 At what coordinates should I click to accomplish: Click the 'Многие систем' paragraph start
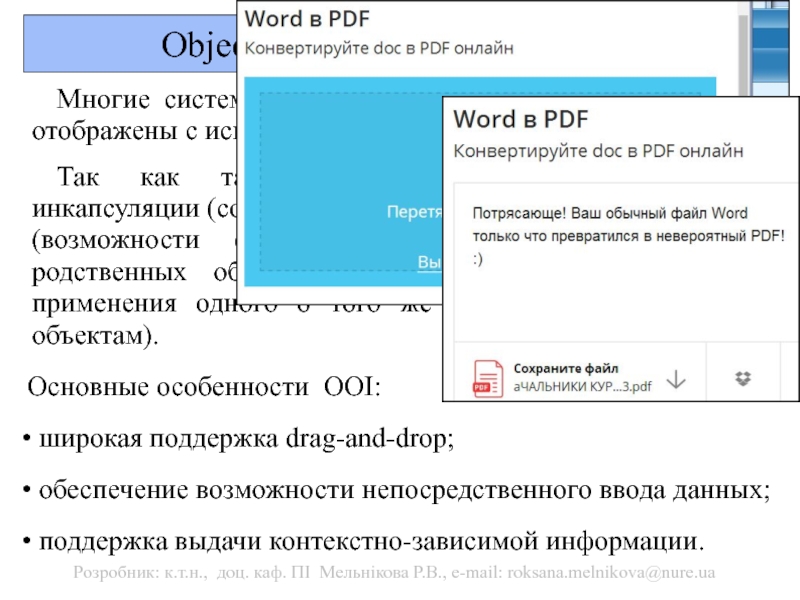(x=146, y=98)
